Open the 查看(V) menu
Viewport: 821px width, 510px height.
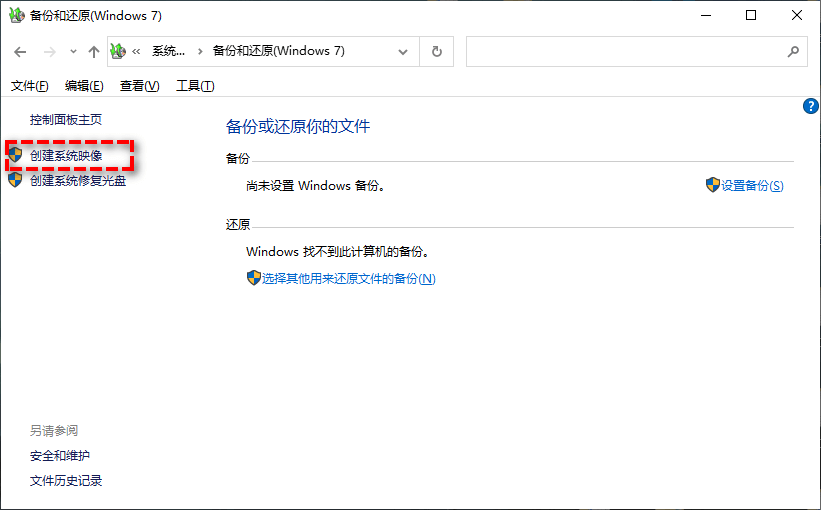click(x=139, y=86)
